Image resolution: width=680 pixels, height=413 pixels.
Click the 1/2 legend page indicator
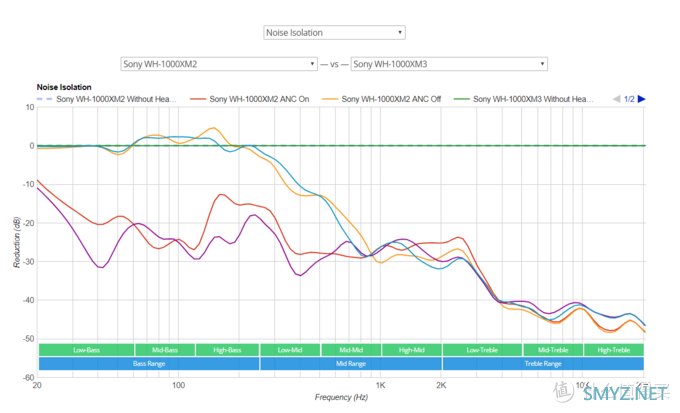(x=629, y=99)
